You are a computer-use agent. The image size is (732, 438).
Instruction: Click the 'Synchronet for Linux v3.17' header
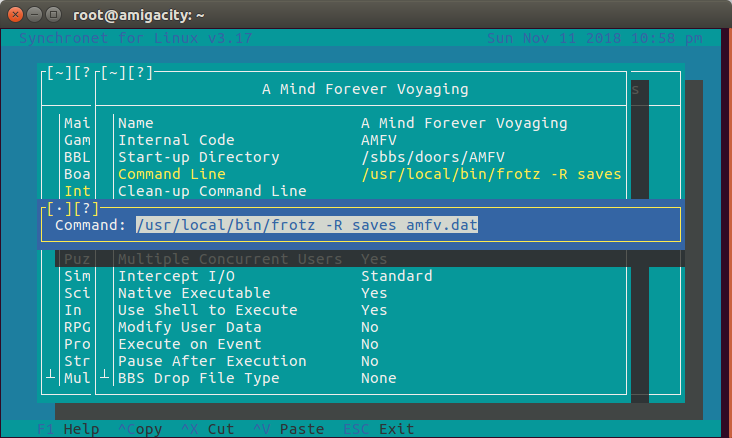coord(135,38)
